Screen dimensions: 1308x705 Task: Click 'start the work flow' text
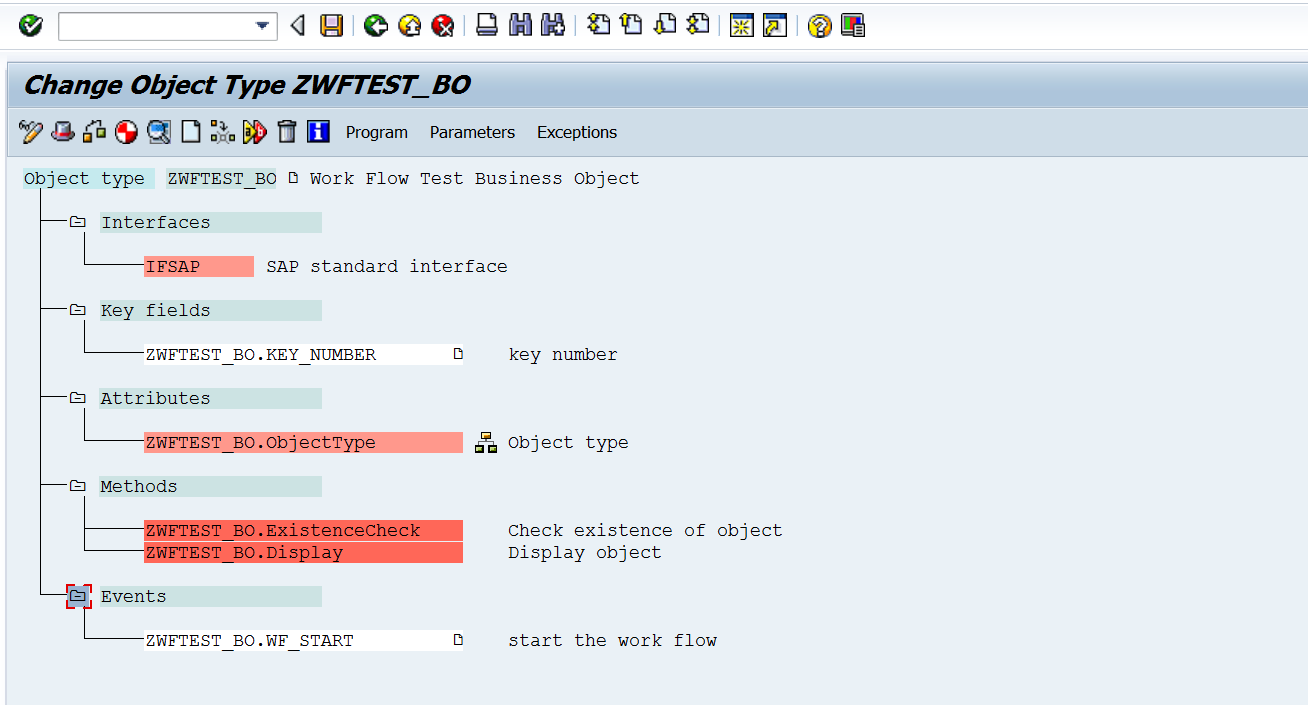point(613,640)
